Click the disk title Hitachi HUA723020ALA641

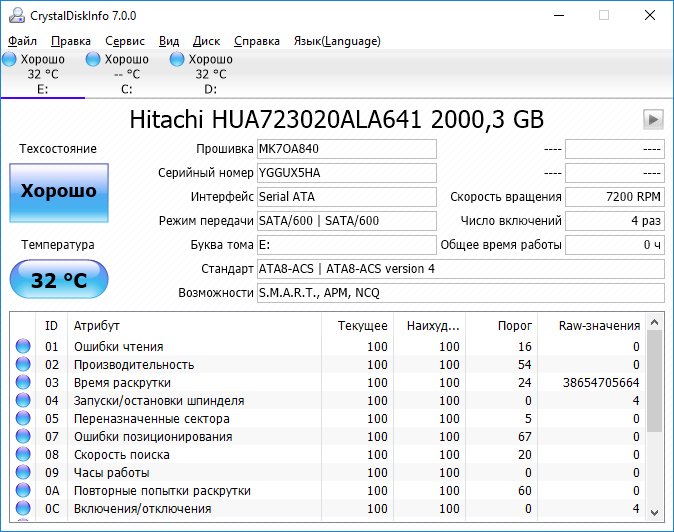click(x=275, y=119)
